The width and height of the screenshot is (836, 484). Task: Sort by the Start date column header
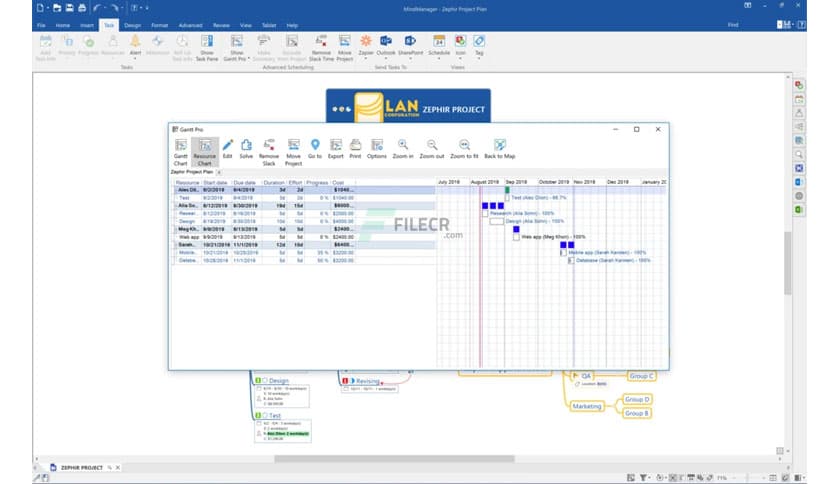(215, 182)
